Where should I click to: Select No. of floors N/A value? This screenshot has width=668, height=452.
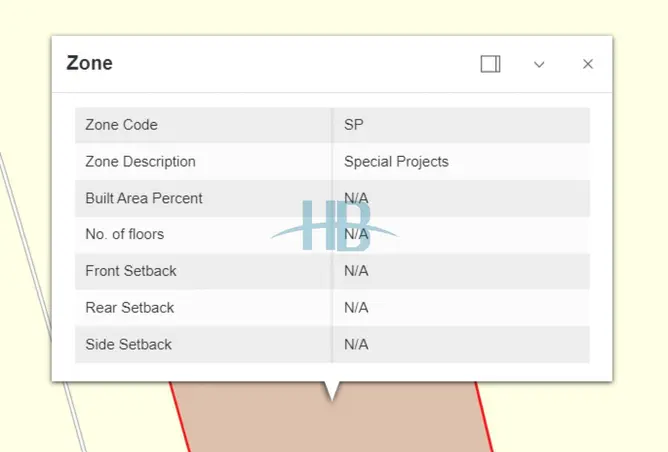(x=356, y=234)
